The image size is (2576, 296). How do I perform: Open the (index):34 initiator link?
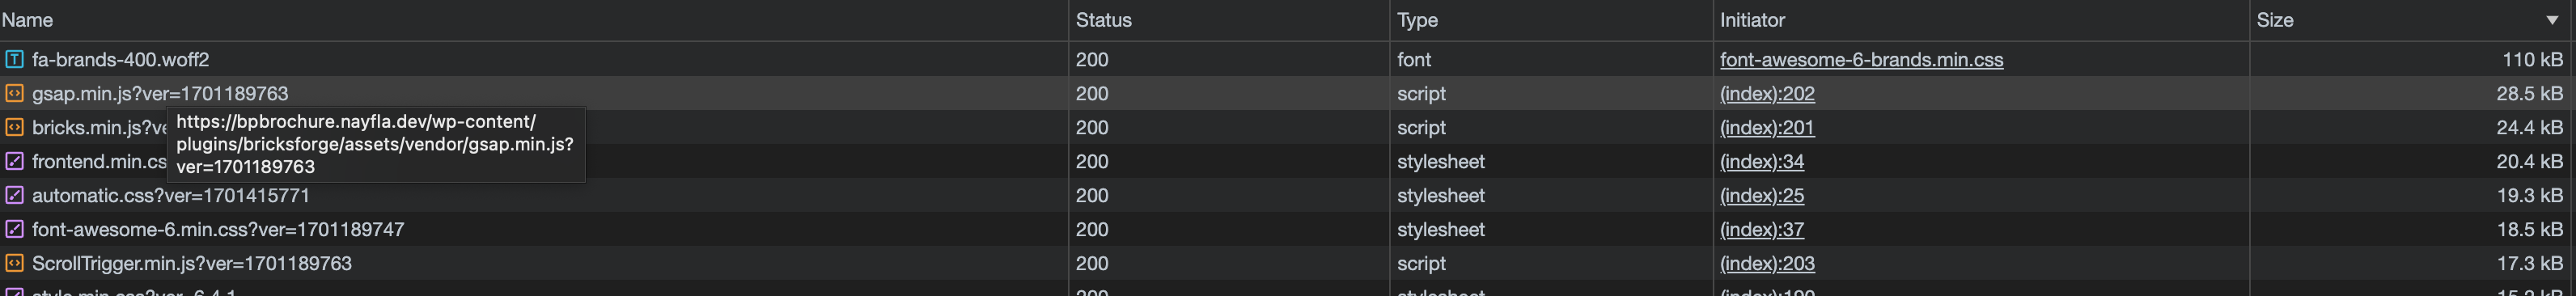pos(1762,161)
